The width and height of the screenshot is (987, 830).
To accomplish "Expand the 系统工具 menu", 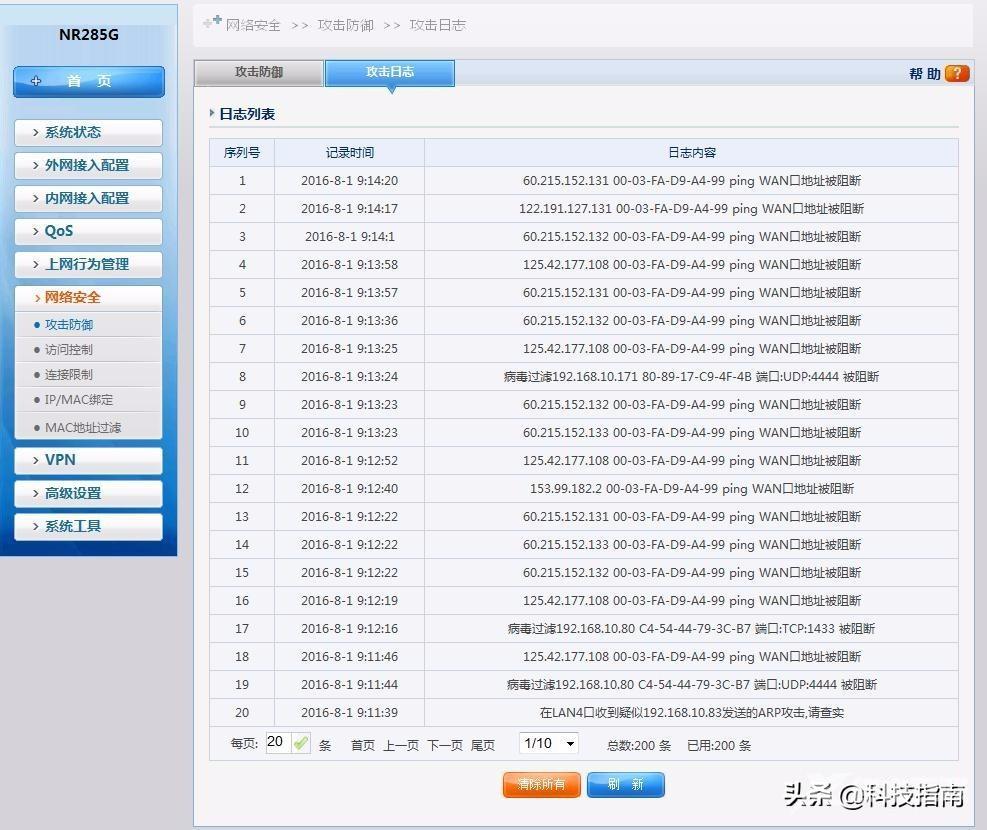I will coord(88,526).
